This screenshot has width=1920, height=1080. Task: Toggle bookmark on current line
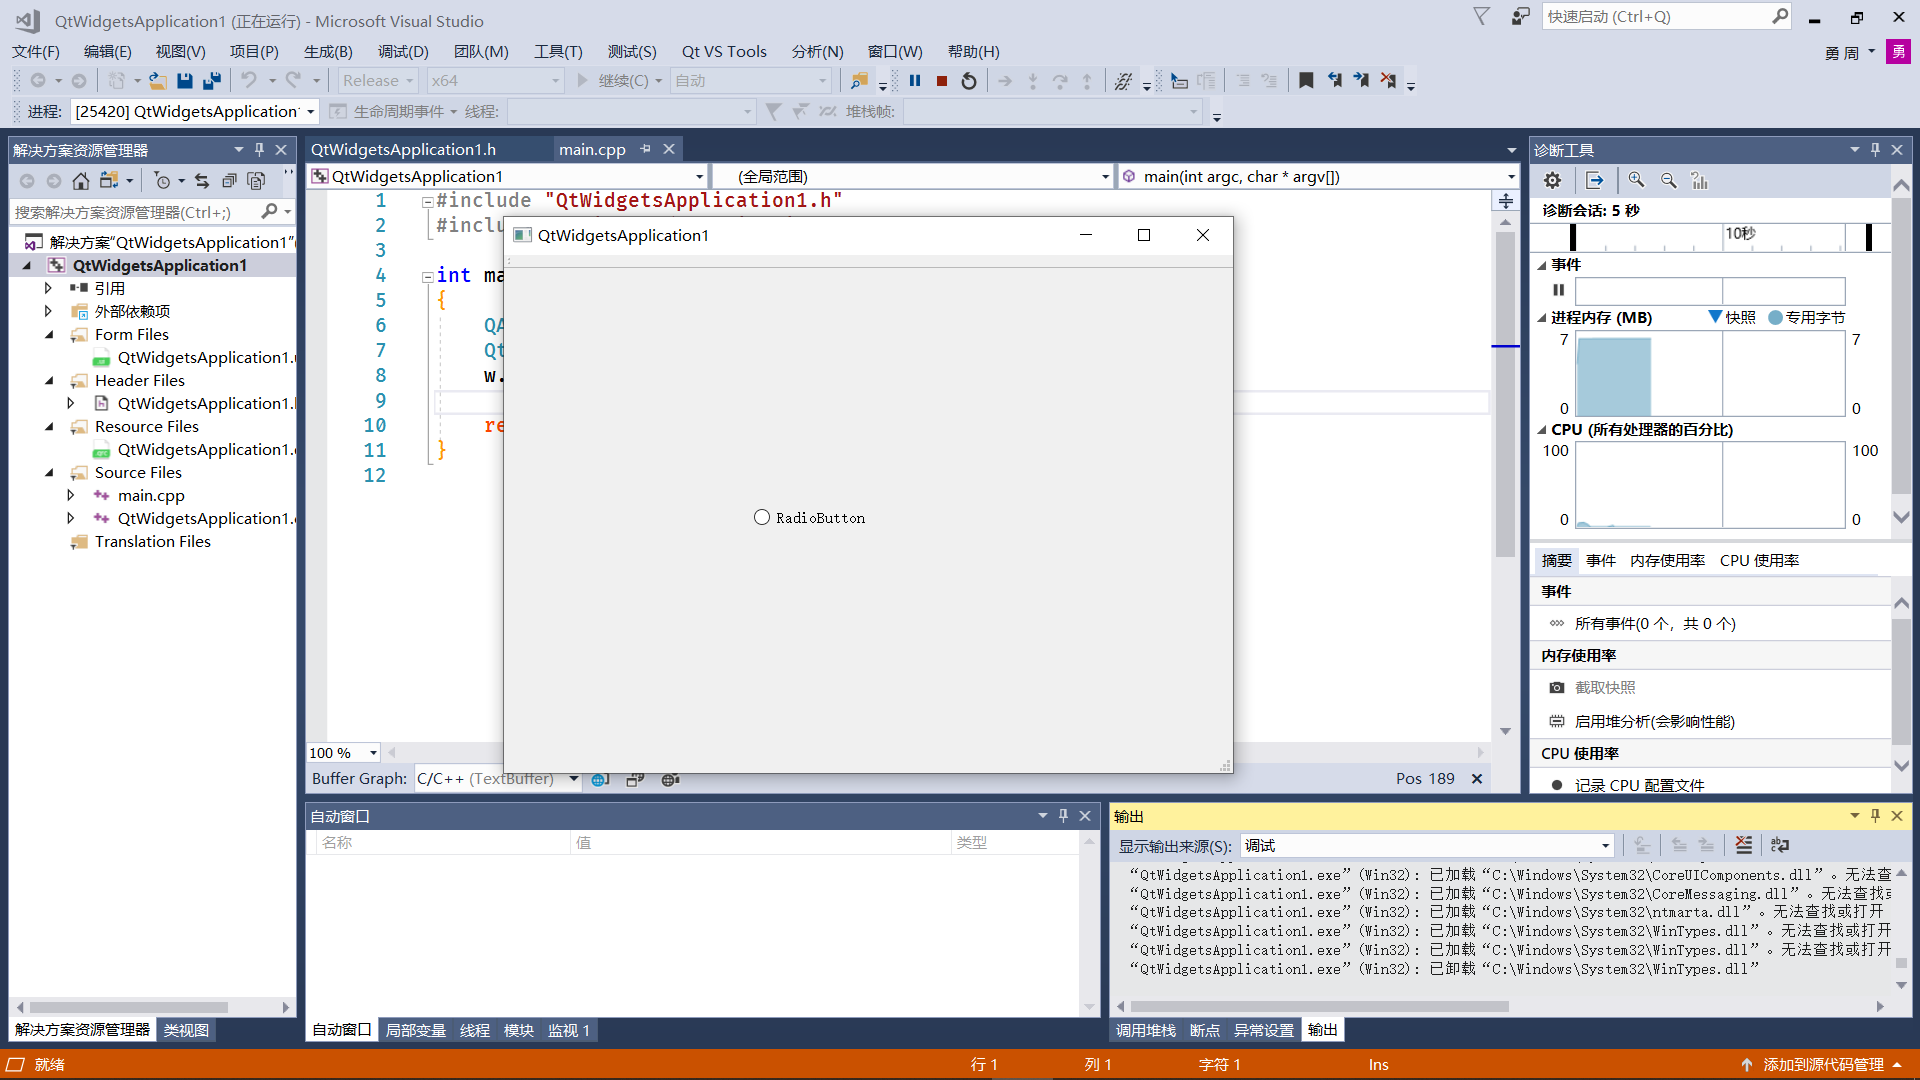(x=1306, y=81)
